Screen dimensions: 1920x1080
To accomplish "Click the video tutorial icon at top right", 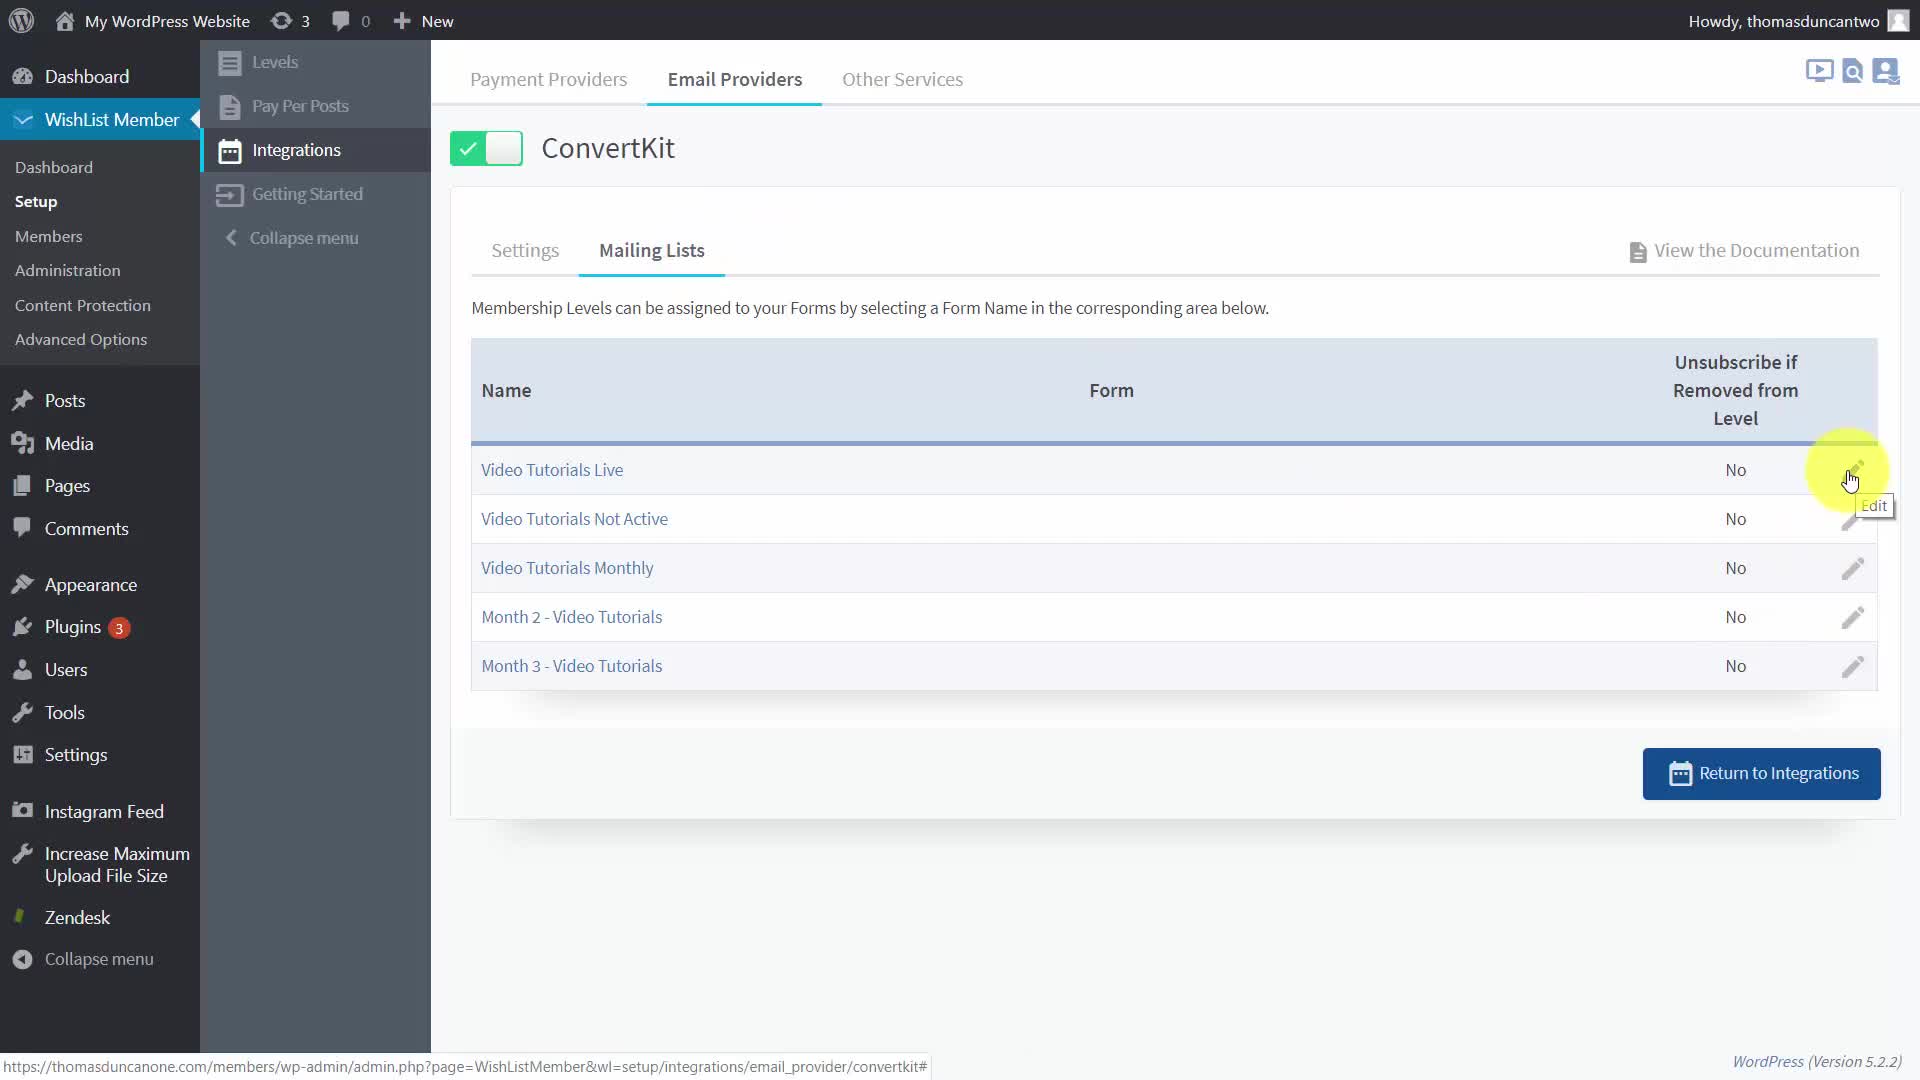I will [1819, 71].
